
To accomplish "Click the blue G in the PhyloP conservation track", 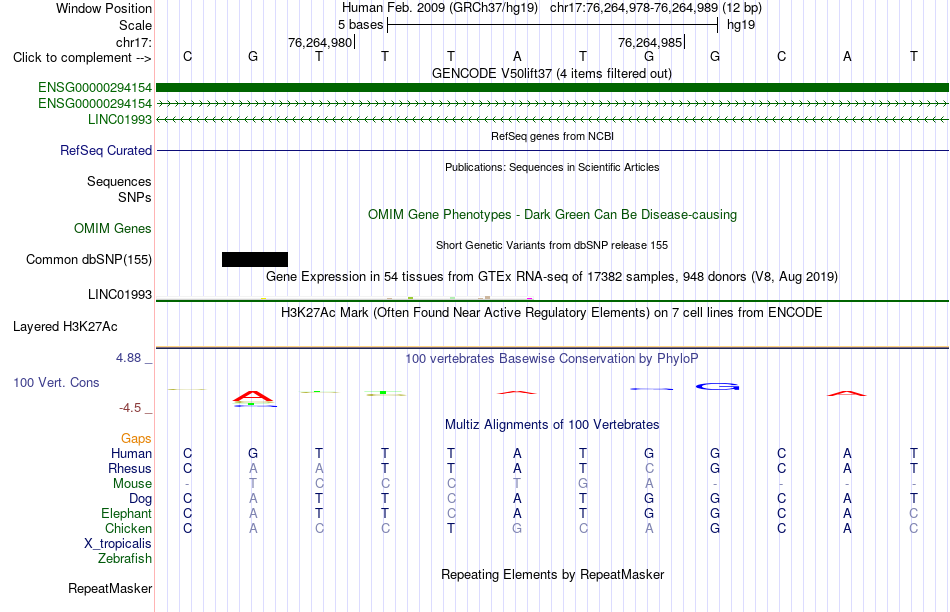I will [717, 387].
